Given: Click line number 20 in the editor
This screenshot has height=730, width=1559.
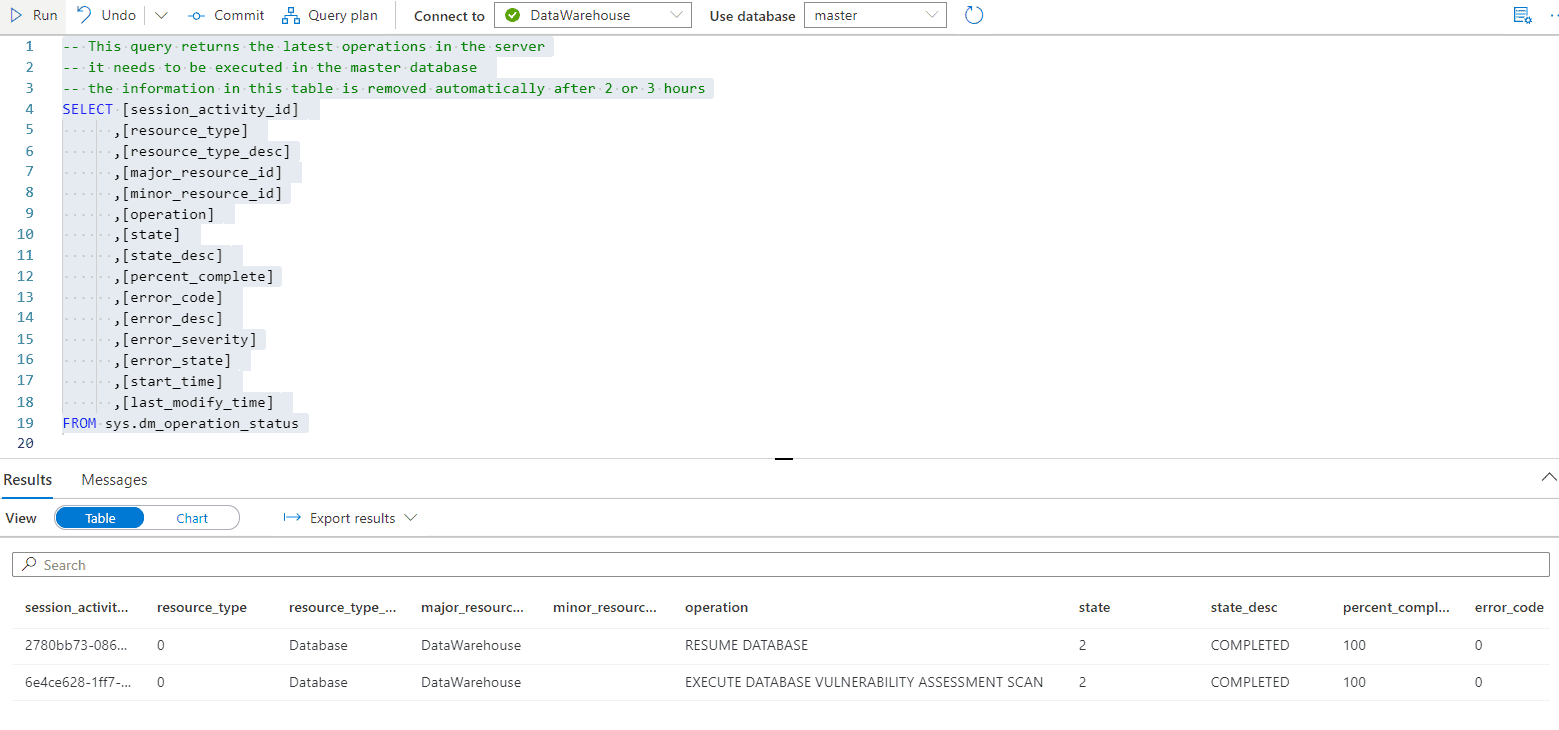Looking at the screenshot, I should 25,443.
